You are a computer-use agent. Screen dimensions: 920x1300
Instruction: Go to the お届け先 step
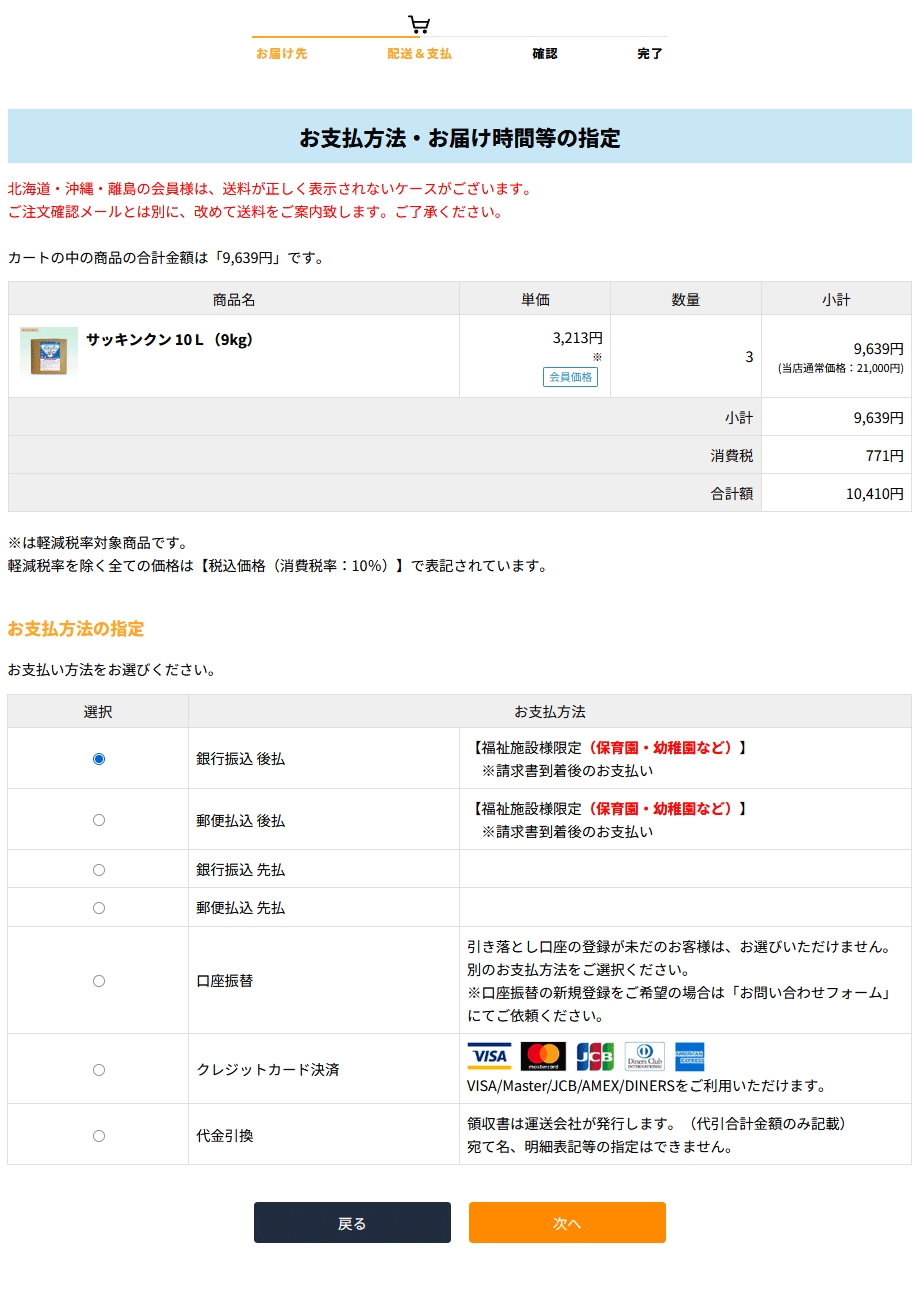coord(282,53)
